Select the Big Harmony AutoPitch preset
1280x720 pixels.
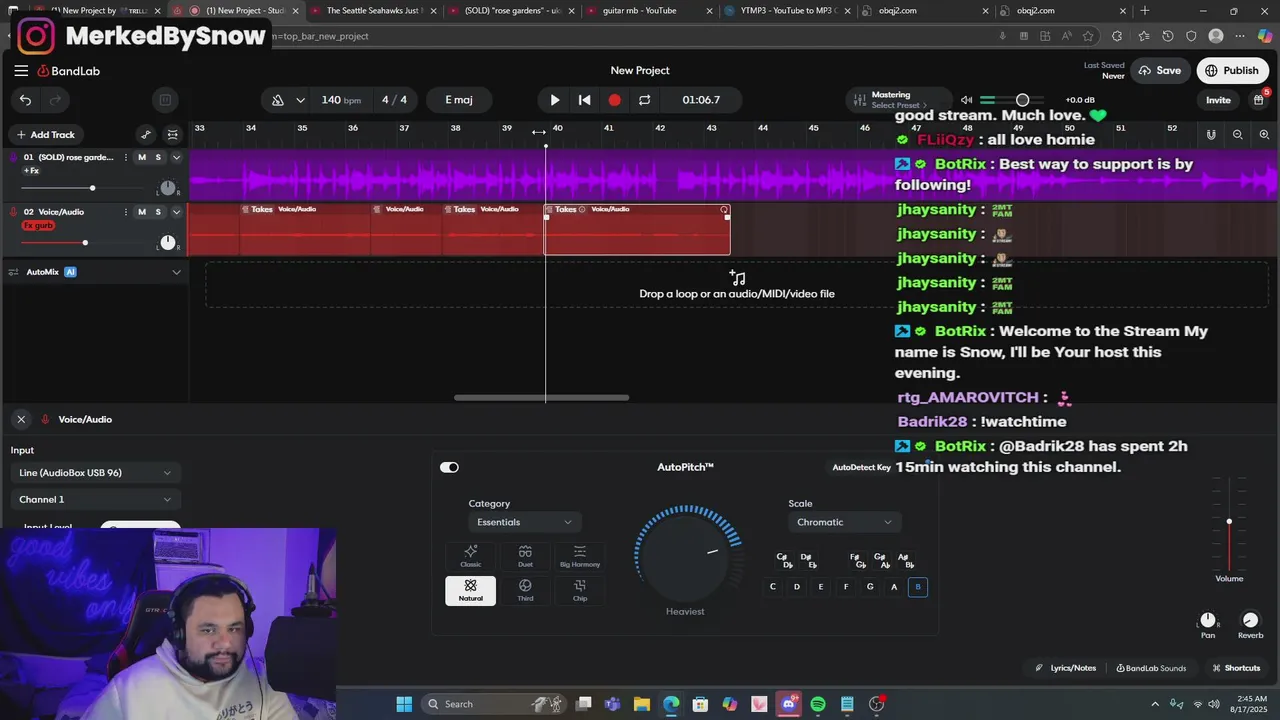(x=580, y=556)
